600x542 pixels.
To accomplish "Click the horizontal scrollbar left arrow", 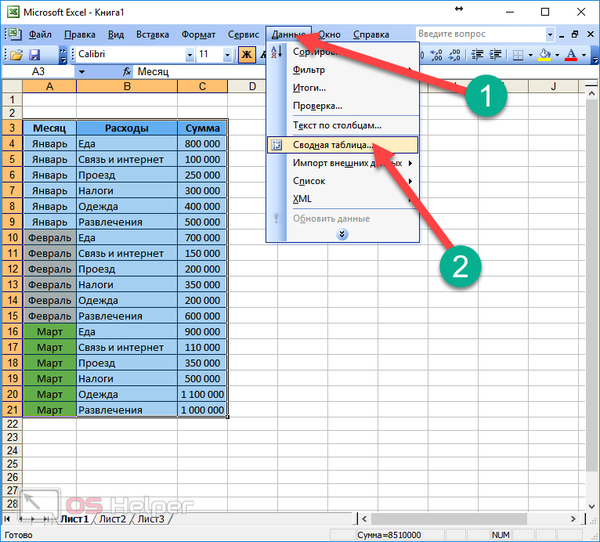I will tap(364, 519).
